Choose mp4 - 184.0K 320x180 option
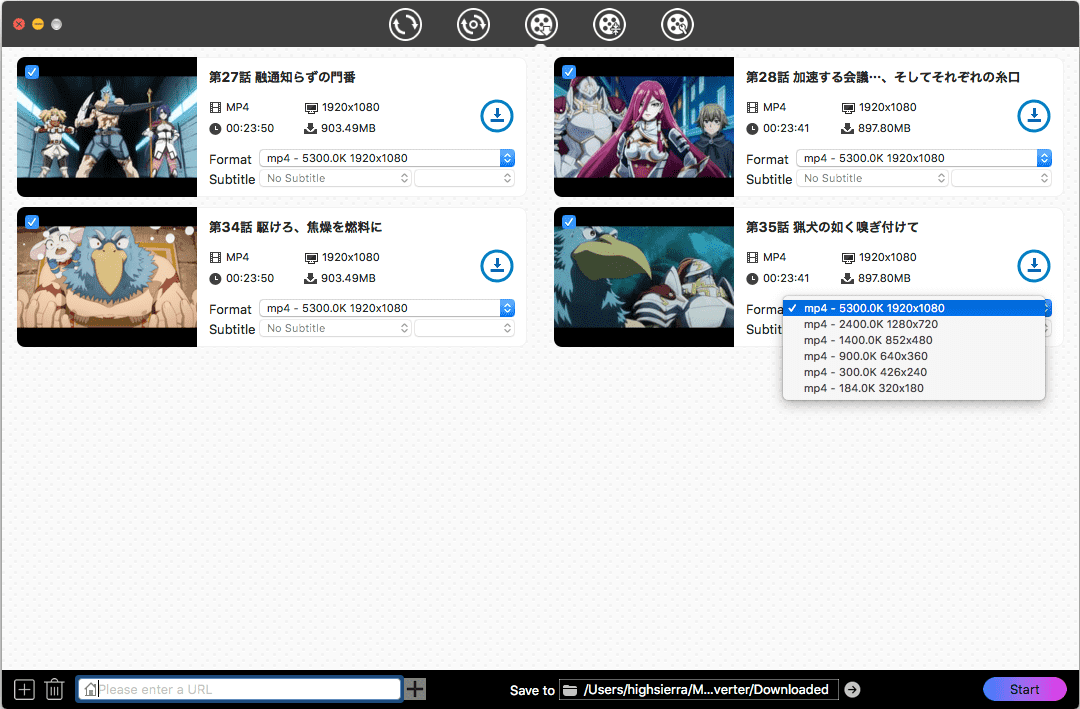 pyautogui.click(x=914, y=388)
